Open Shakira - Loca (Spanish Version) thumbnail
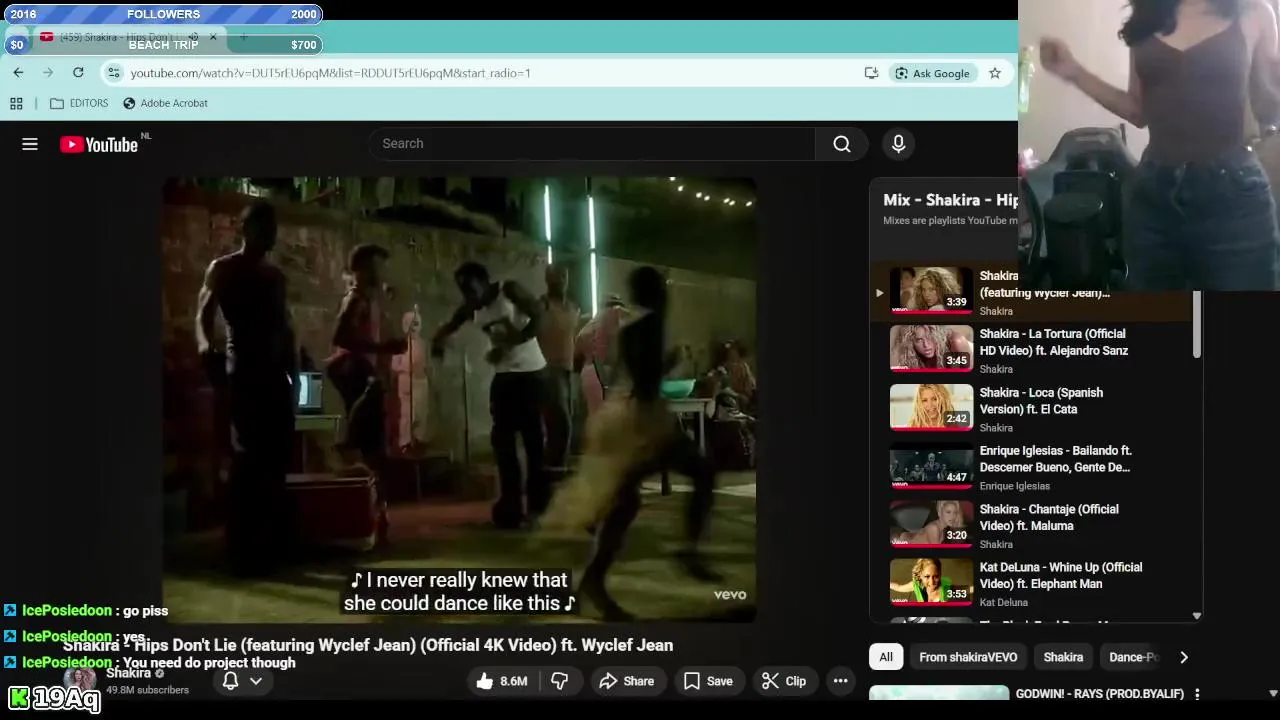Image resolution: width=1280 pixels, height=720 pixels. 931,407
